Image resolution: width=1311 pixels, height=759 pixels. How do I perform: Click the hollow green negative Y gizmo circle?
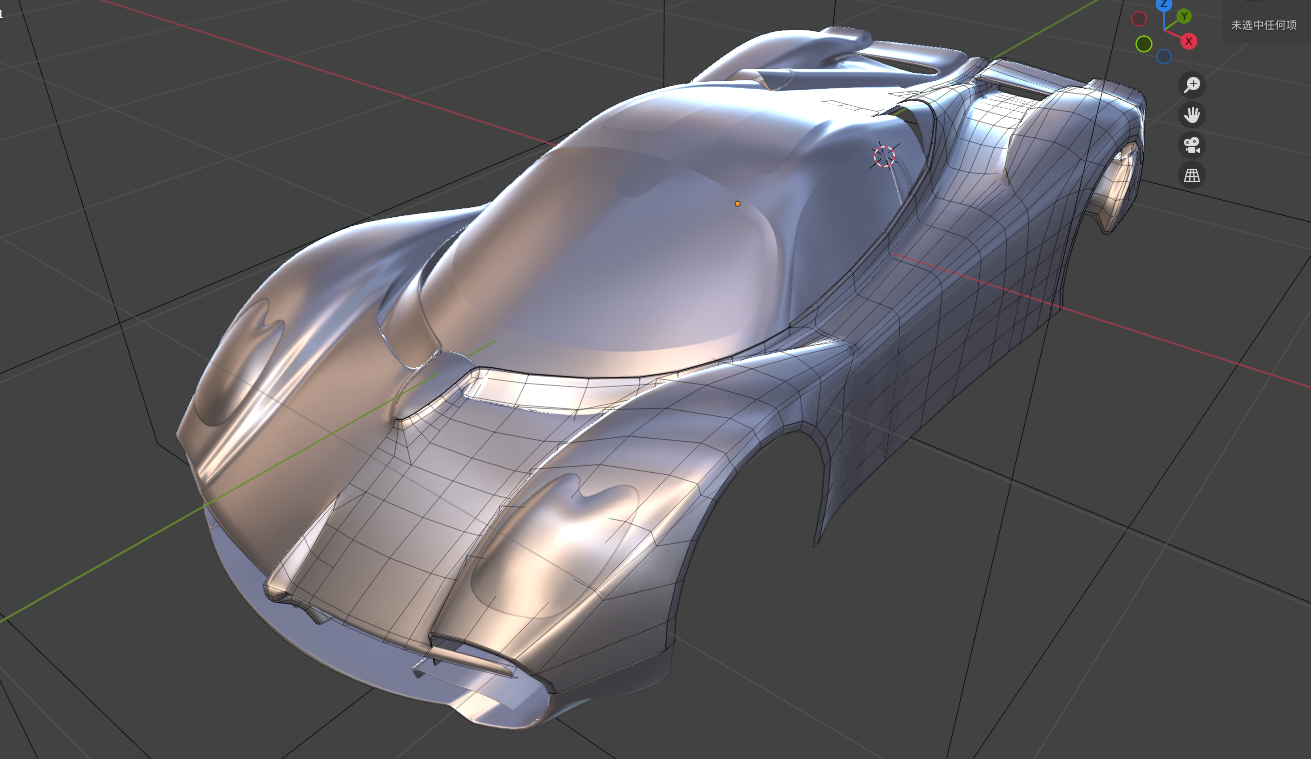click(1144, 44)
